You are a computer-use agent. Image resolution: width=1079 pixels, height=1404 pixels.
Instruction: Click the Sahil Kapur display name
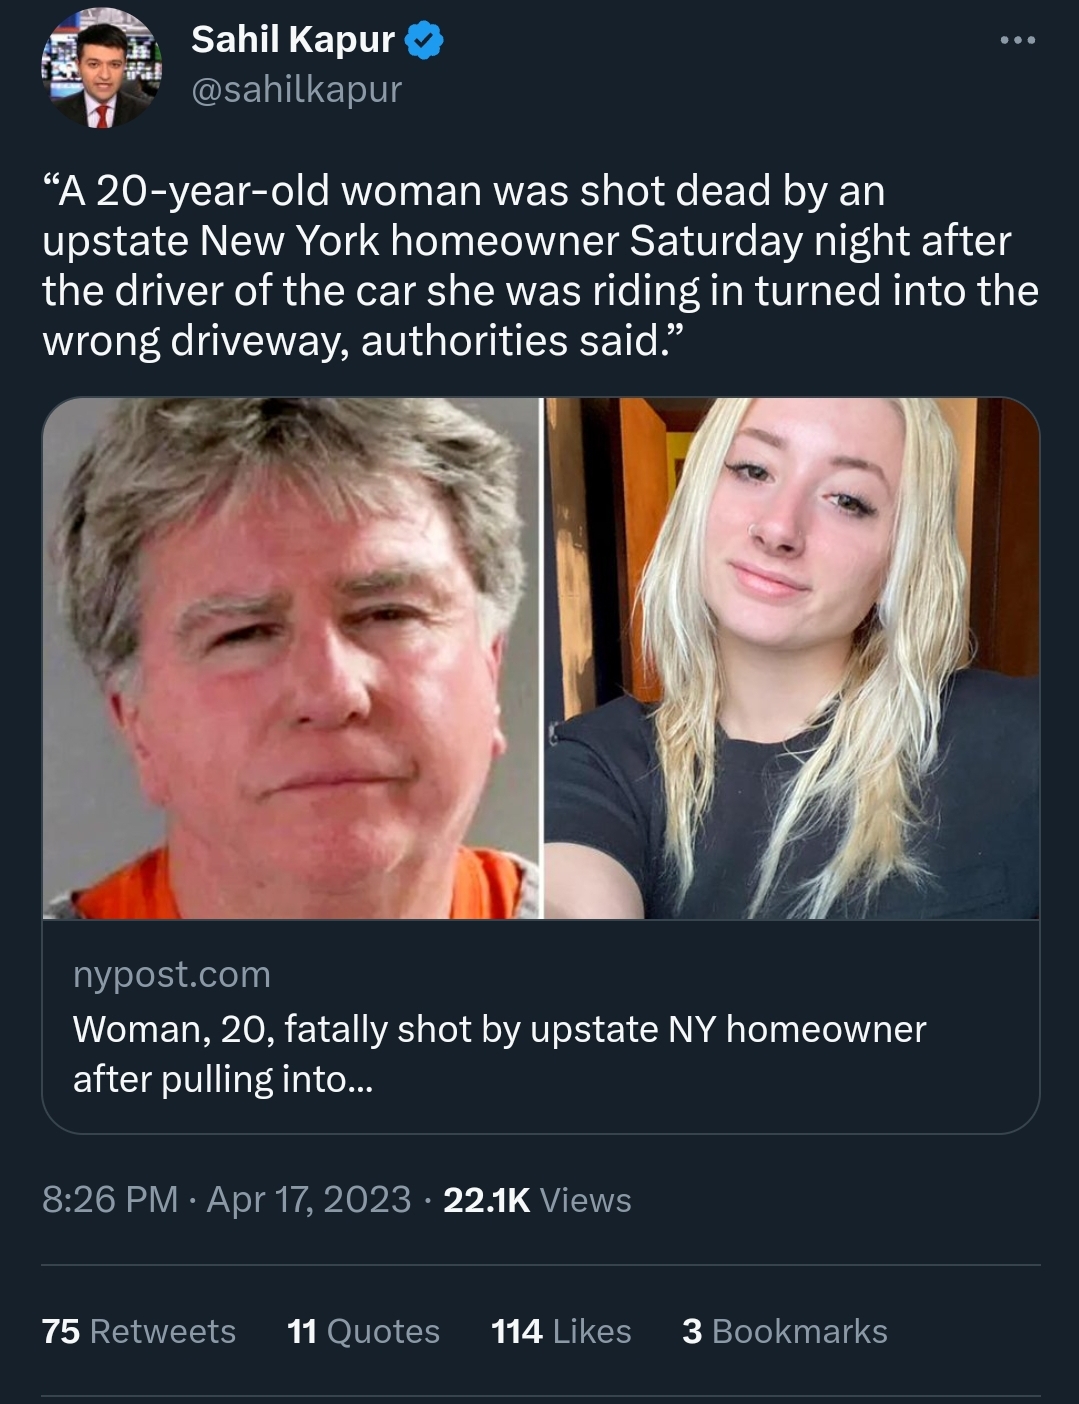(292, 40)
